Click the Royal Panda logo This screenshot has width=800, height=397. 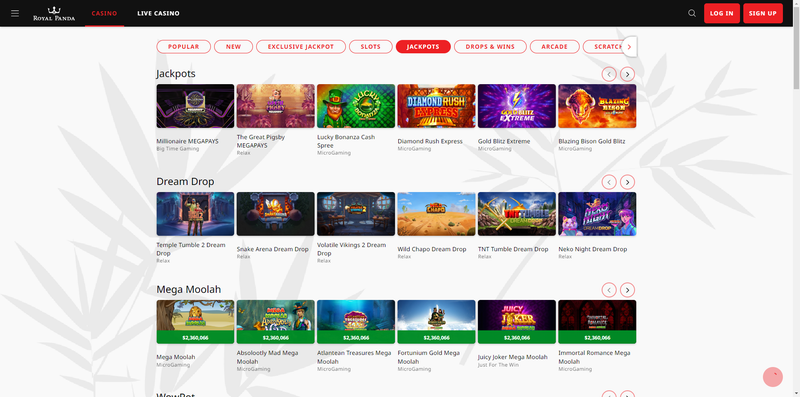(54, 14)
